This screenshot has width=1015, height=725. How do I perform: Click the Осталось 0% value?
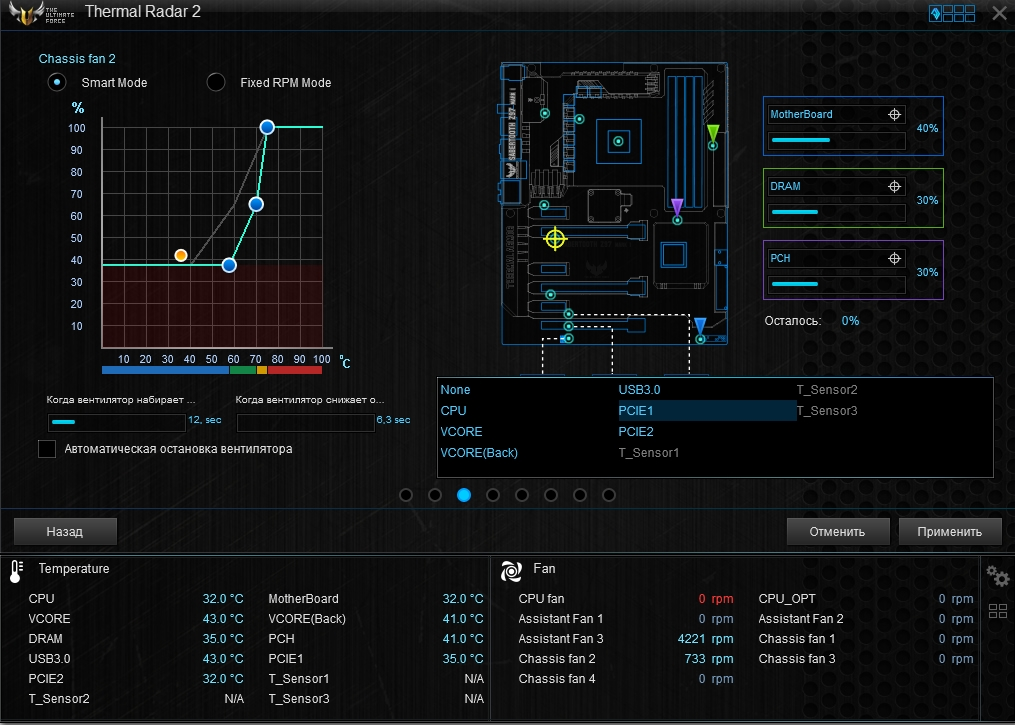pos(851,321)
